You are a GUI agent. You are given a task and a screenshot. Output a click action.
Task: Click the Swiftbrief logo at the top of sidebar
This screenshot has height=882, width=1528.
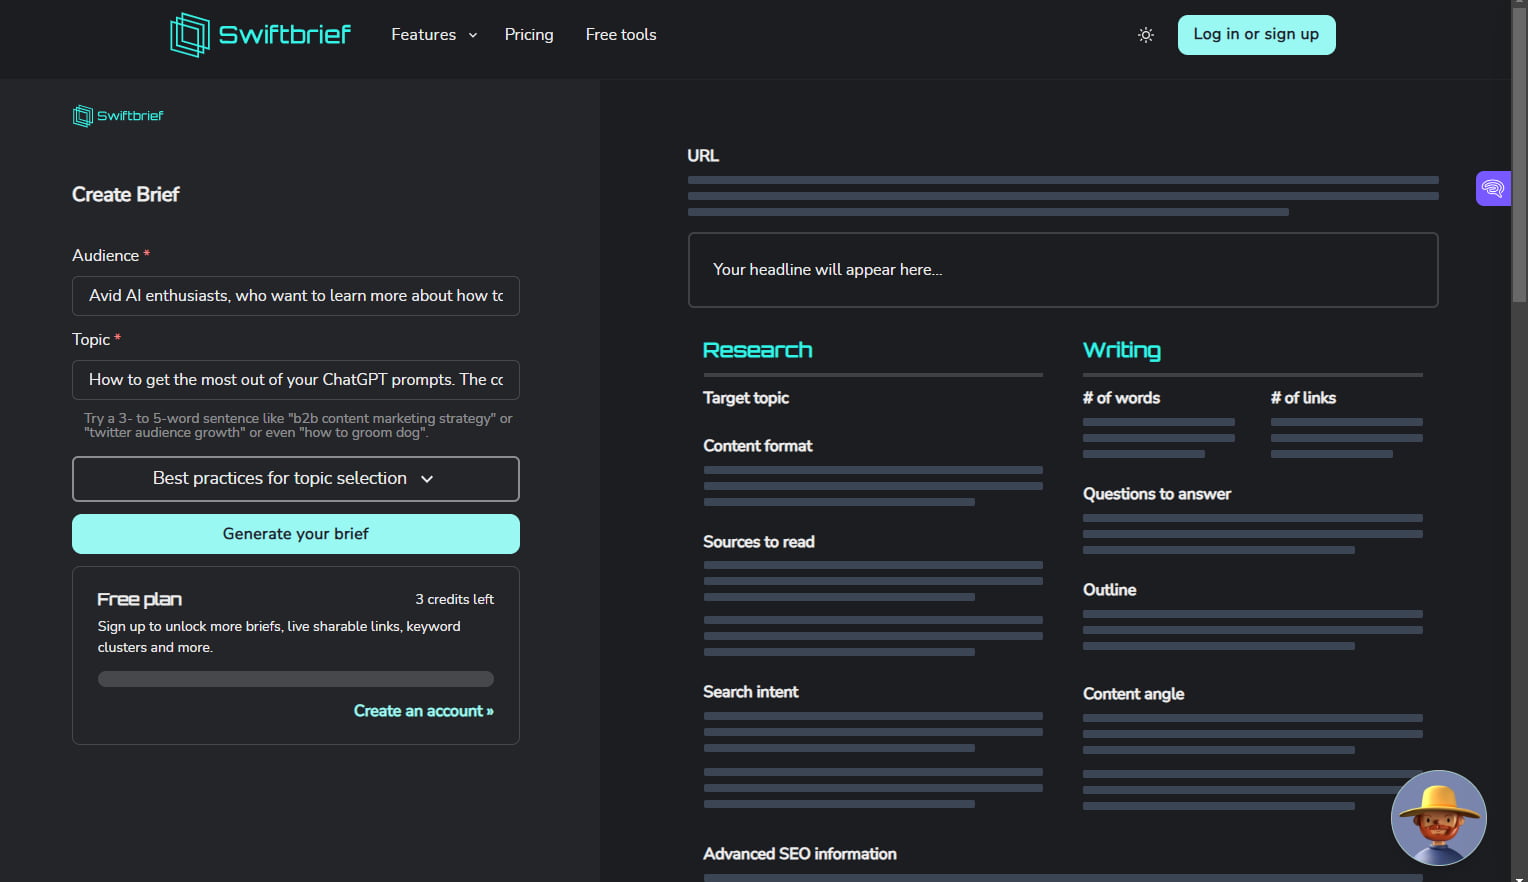point(117,115)
